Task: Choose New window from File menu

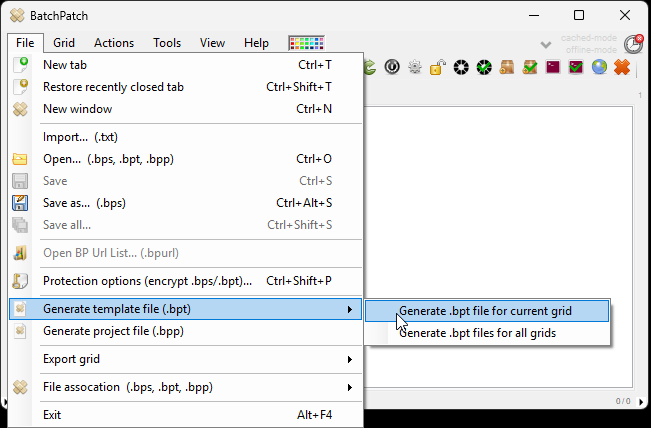Action: point(186,109)
